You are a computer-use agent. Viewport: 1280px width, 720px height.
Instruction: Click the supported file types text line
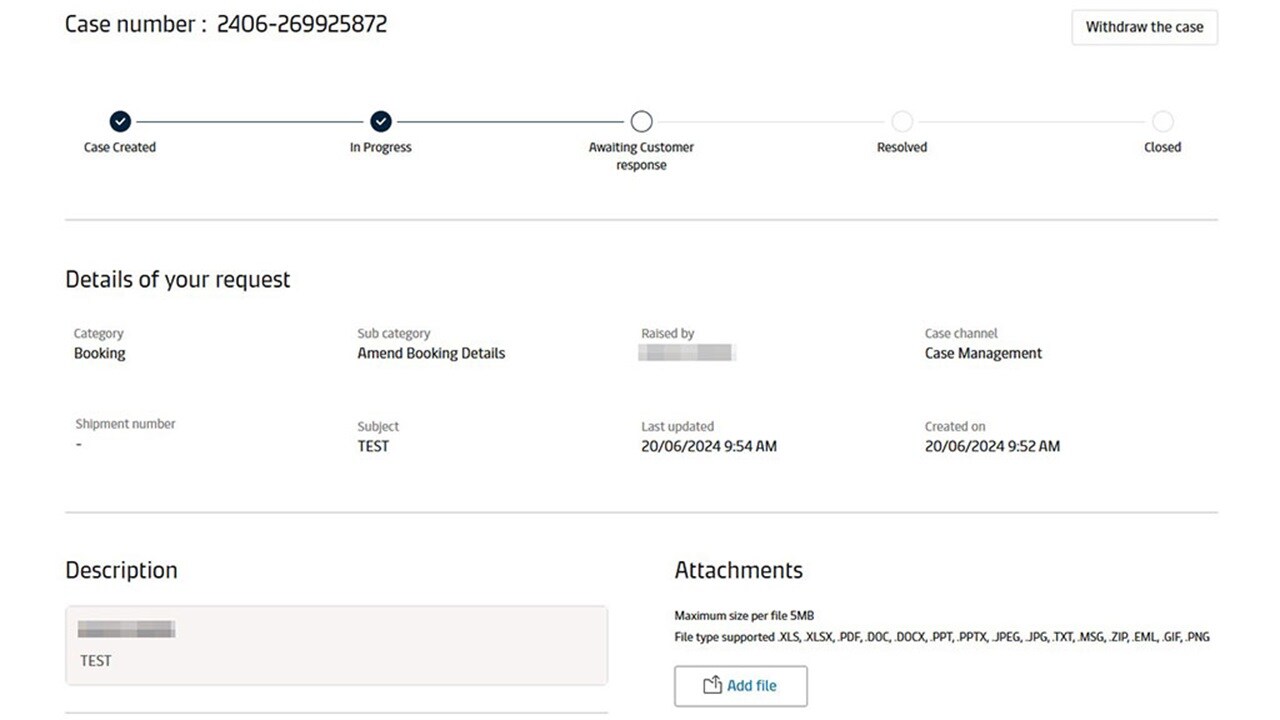[942, 637]
